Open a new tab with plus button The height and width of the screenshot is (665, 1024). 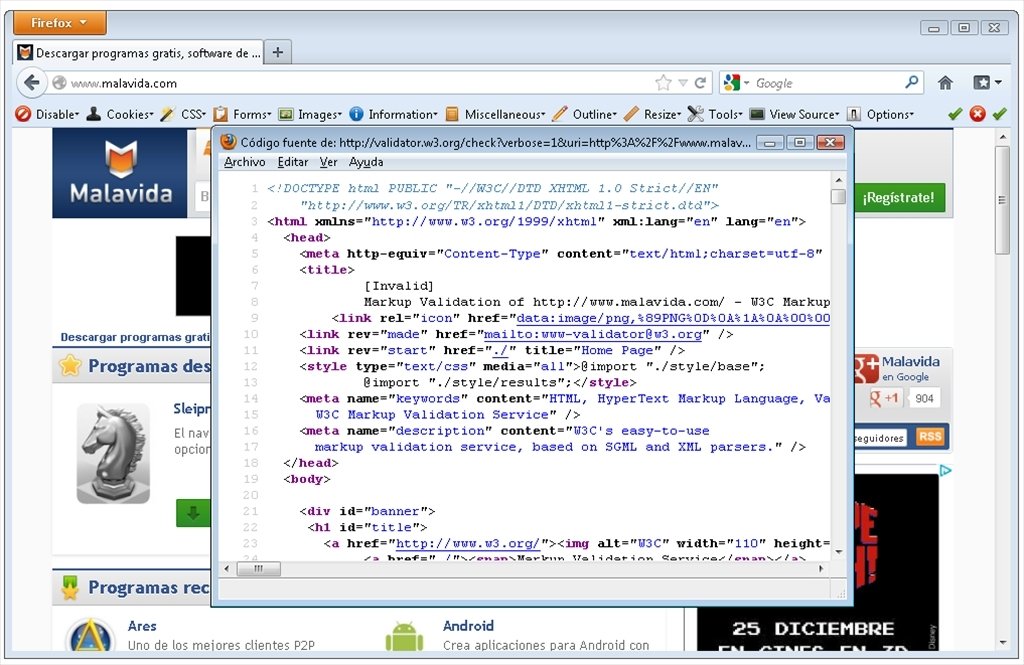[278, 52]
